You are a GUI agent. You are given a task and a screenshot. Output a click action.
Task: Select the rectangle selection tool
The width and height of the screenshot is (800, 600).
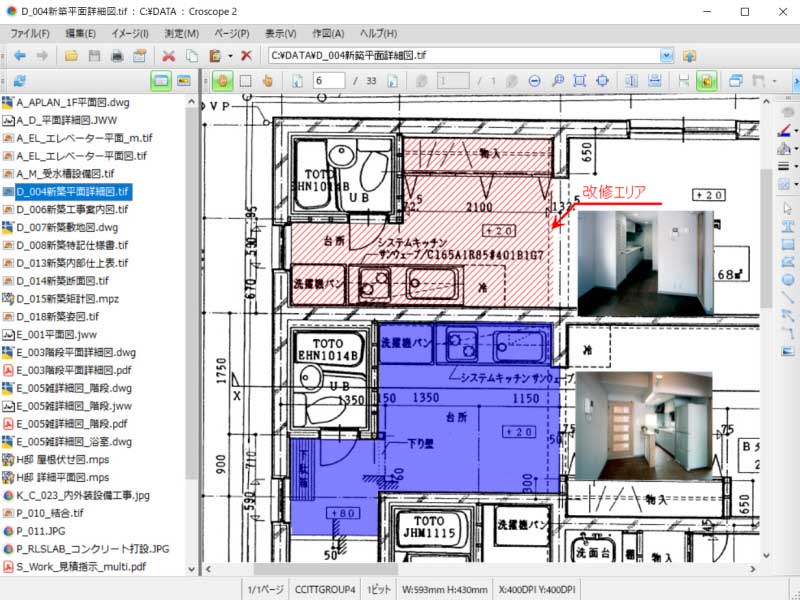(244, 81)
